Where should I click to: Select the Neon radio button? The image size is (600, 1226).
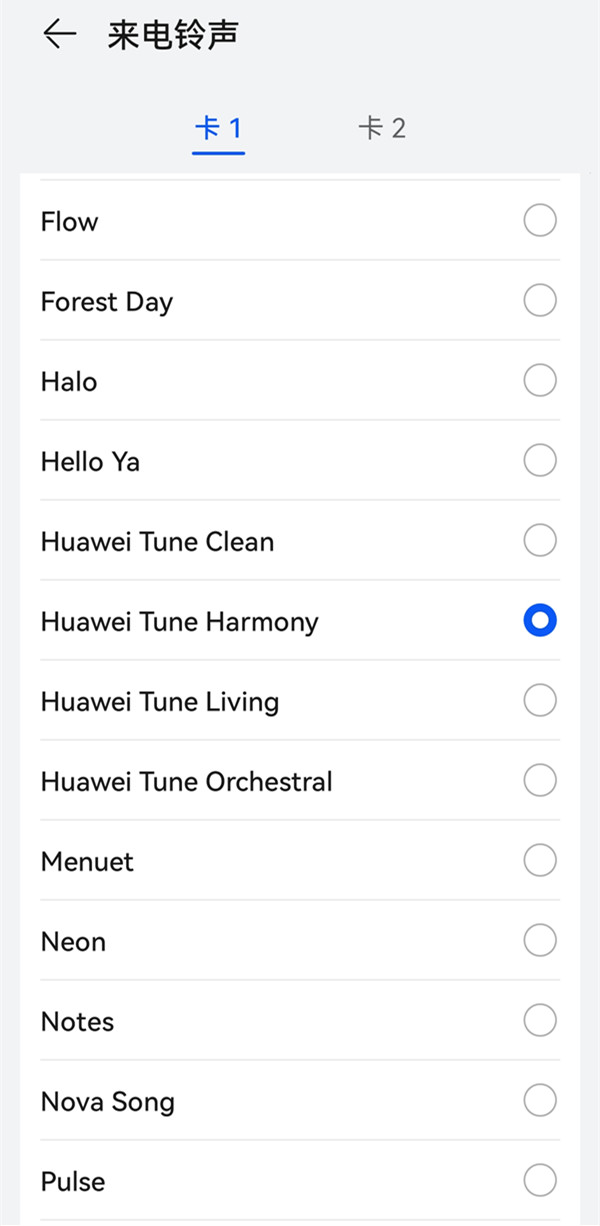pos(540,941)
